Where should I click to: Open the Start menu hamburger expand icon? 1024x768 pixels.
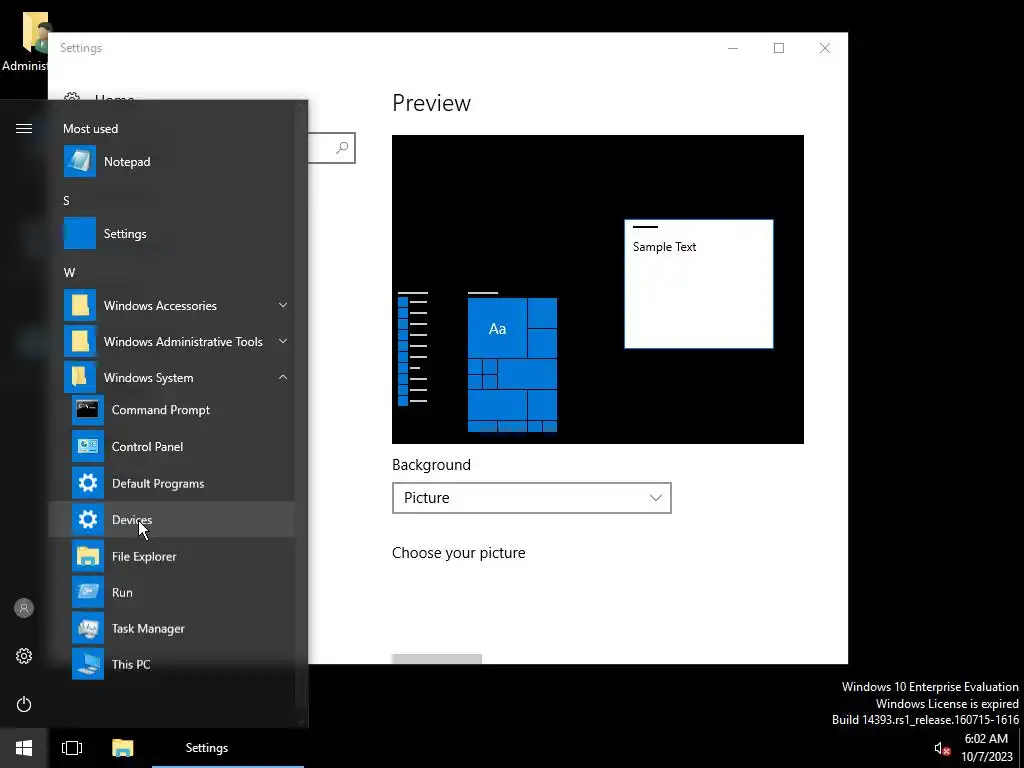24,129
